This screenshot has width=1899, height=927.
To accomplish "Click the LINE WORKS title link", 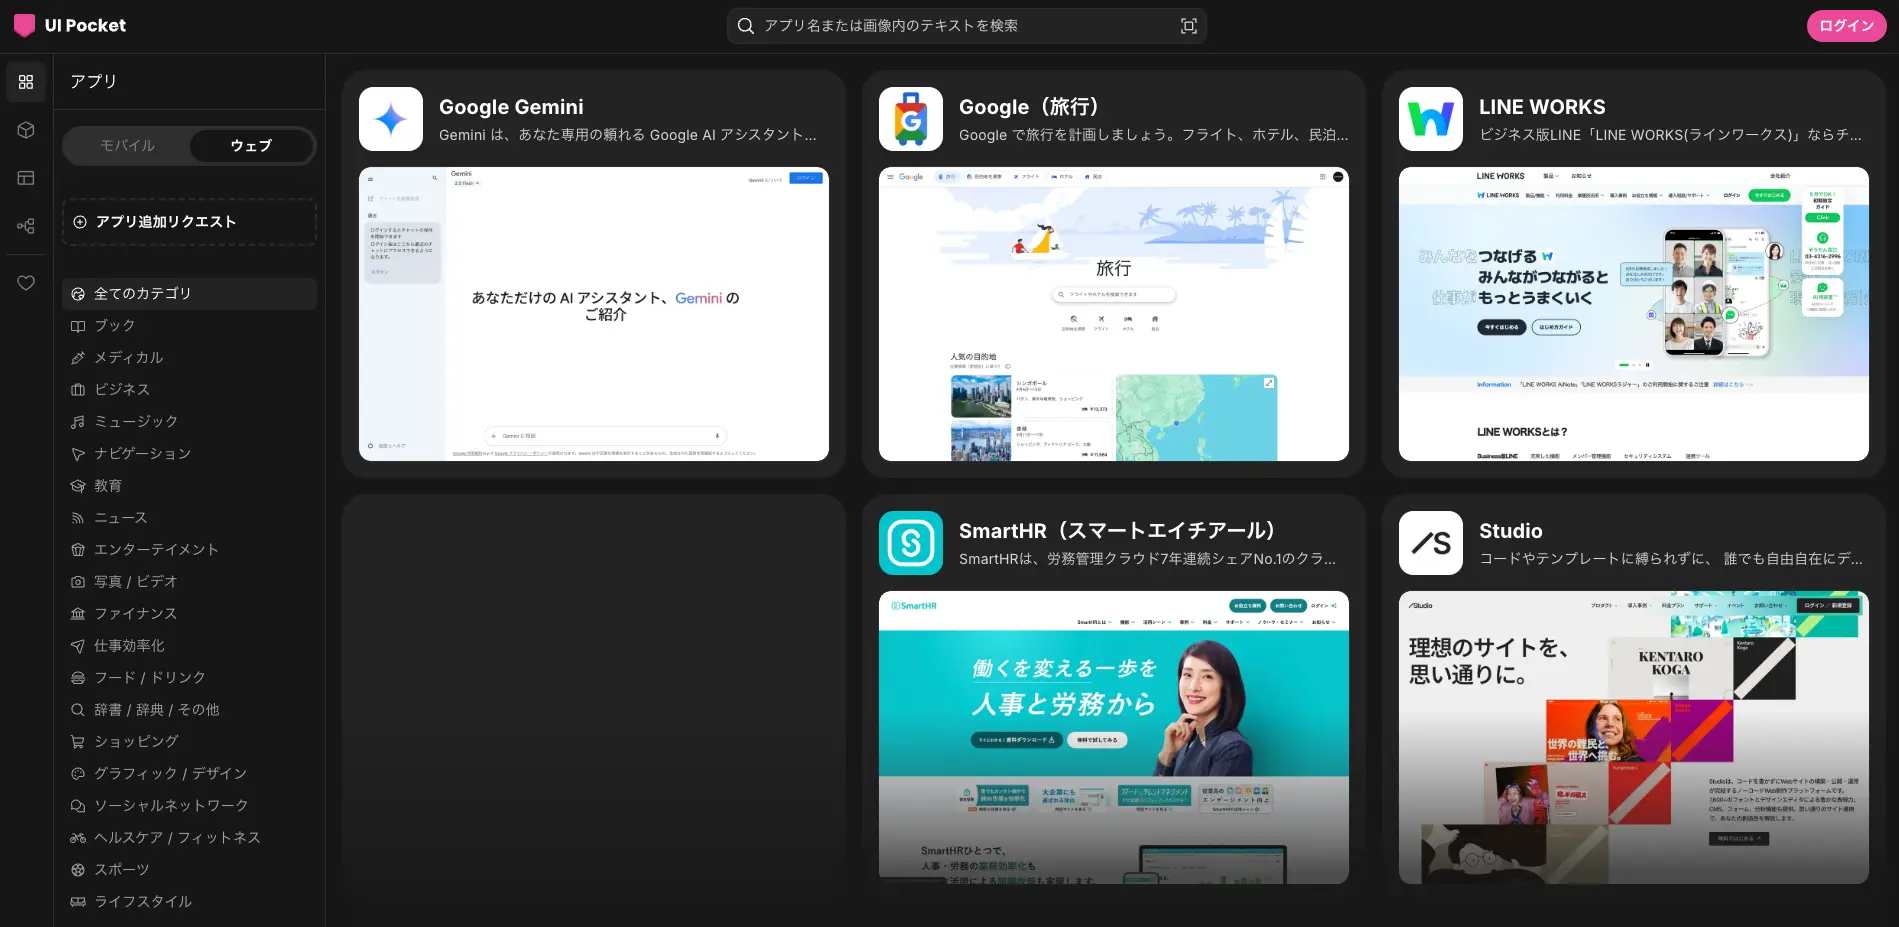I will [x=1542, y=107].
